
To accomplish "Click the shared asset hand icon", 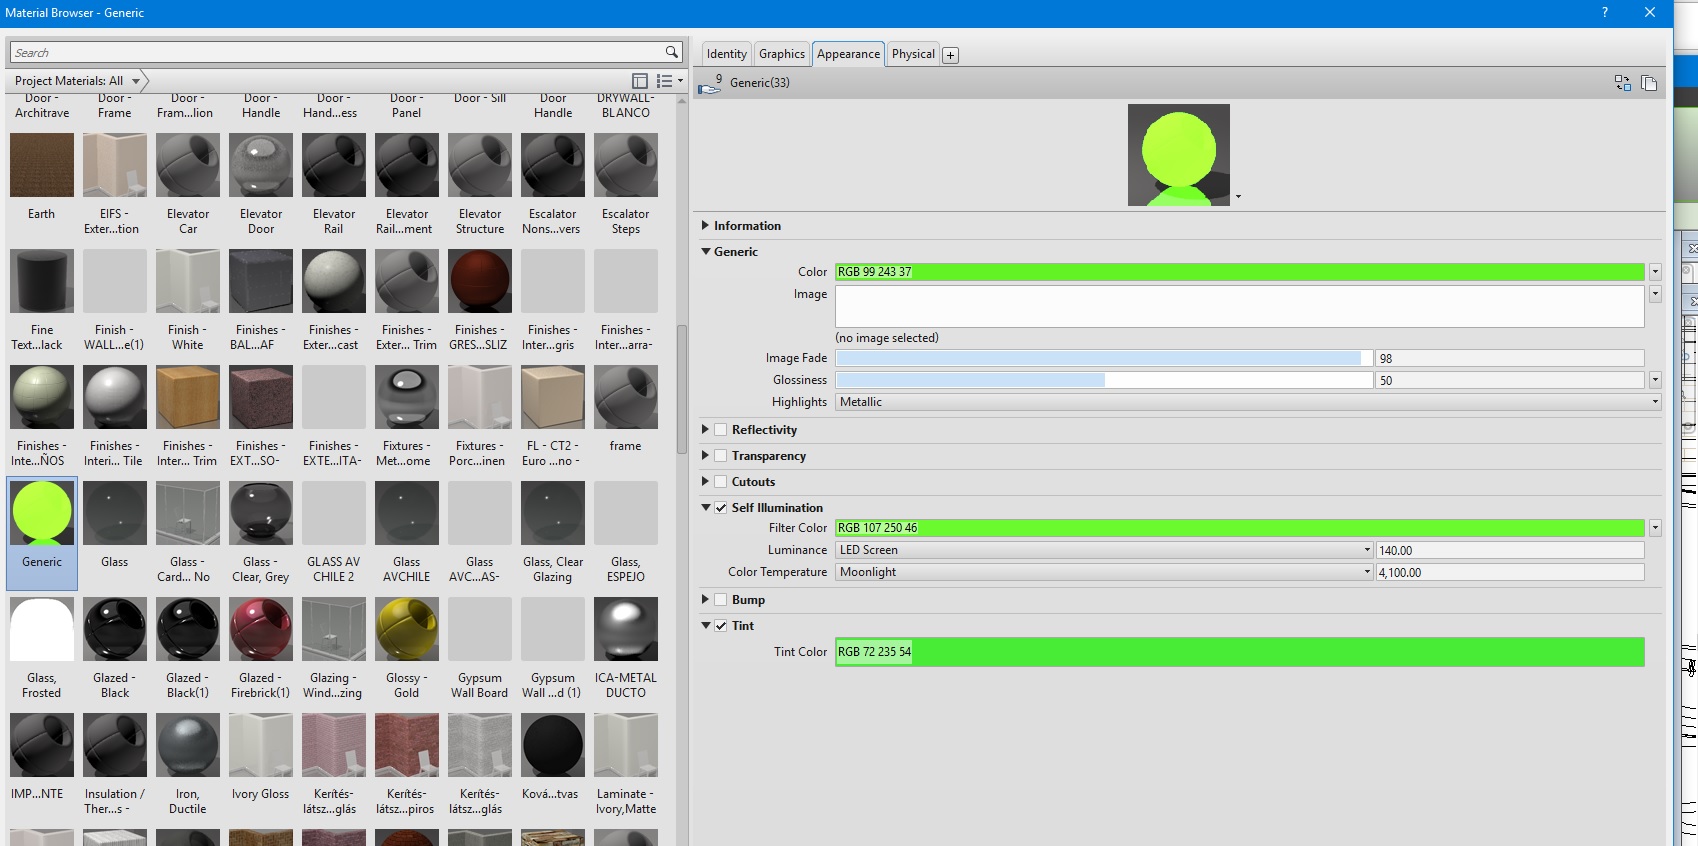I will [x=710, y=85].
